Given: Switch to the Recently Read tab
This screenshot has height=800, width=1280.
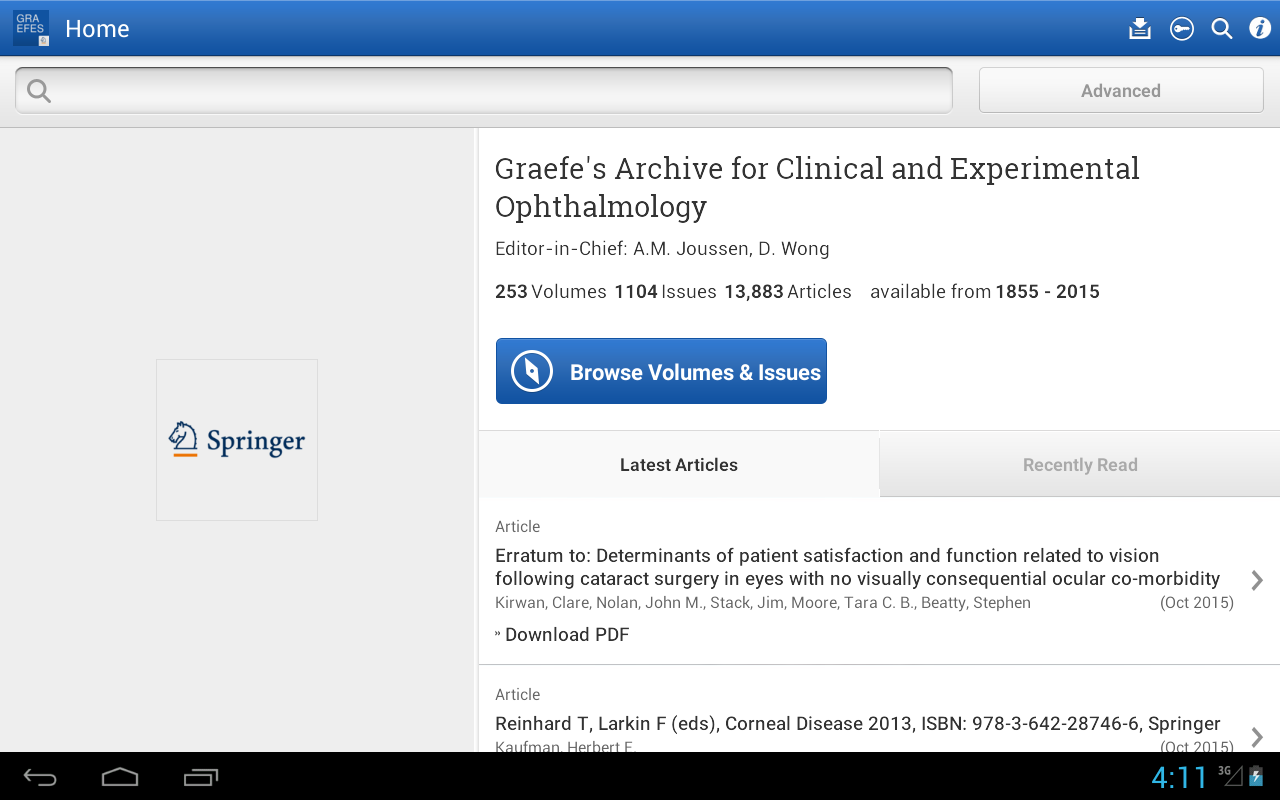Looking at the screenshot, I should (1079, 465).
